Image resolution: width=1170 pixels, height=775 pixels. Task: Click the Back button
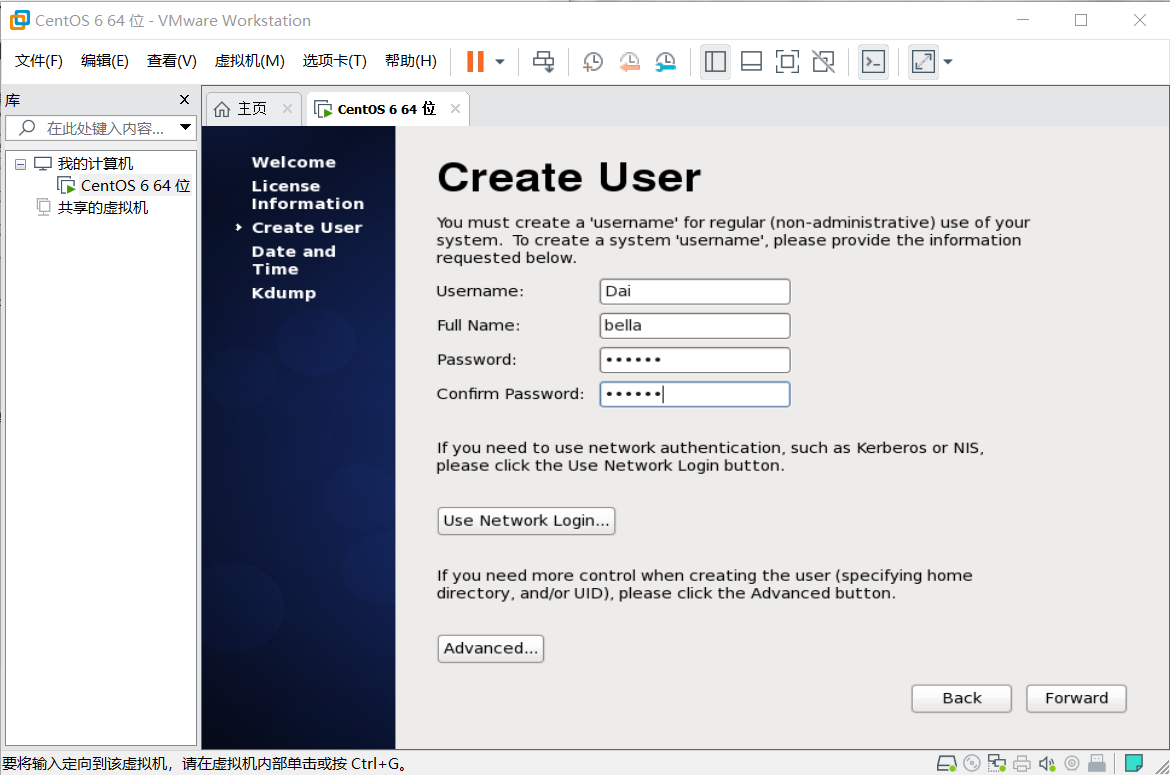tap(962, 698)
